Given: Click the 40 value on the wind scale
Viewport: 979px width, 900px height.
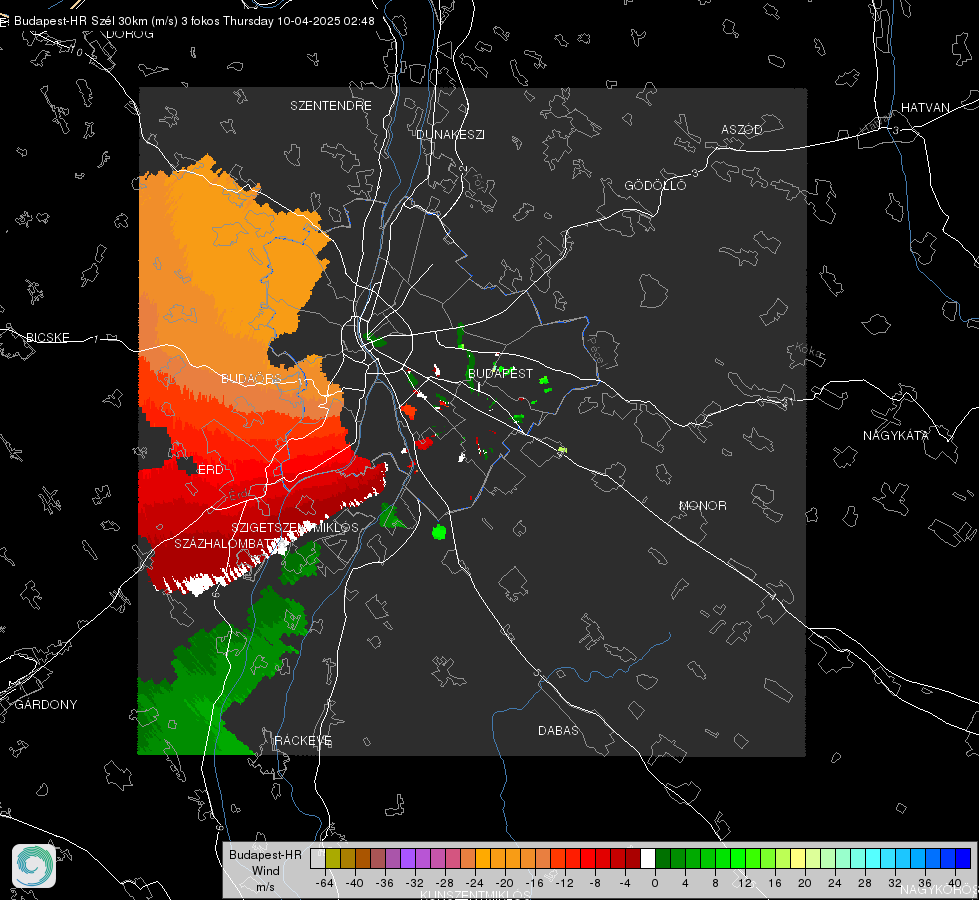Looking at the screenshot, I should pos(955,883).
